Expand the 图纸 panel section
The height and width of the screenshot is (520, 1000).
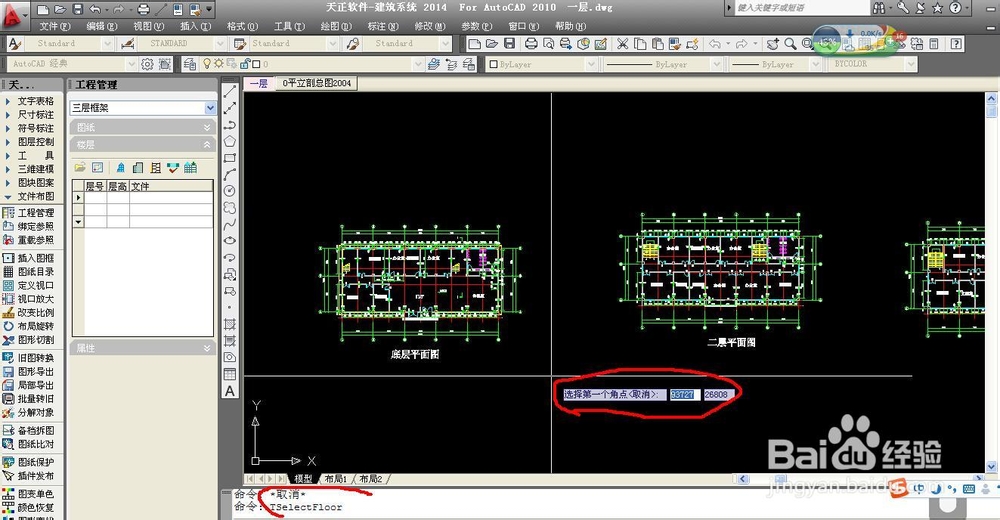click(207, 128)
